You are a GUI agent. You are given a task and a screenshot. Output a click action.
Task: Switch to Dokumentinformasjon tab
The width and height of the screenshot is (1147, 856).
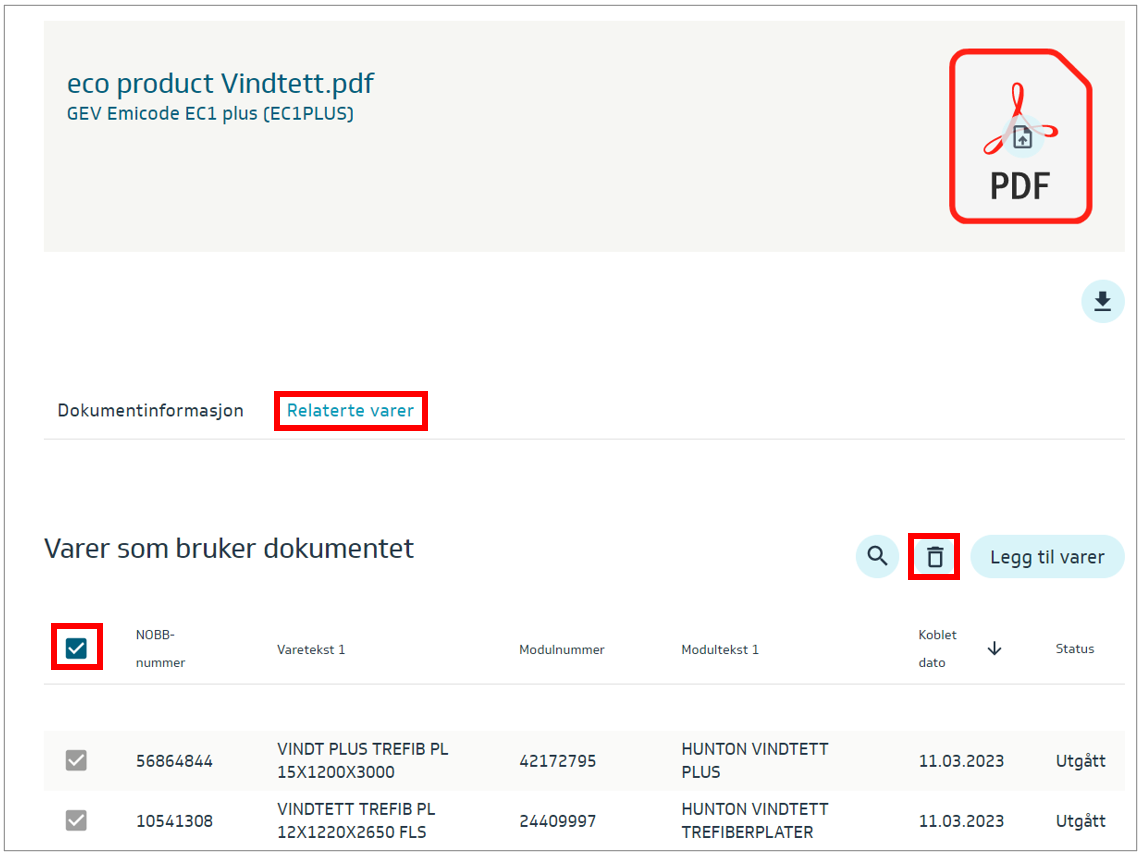pyautogui.click(x=150, y=411)
